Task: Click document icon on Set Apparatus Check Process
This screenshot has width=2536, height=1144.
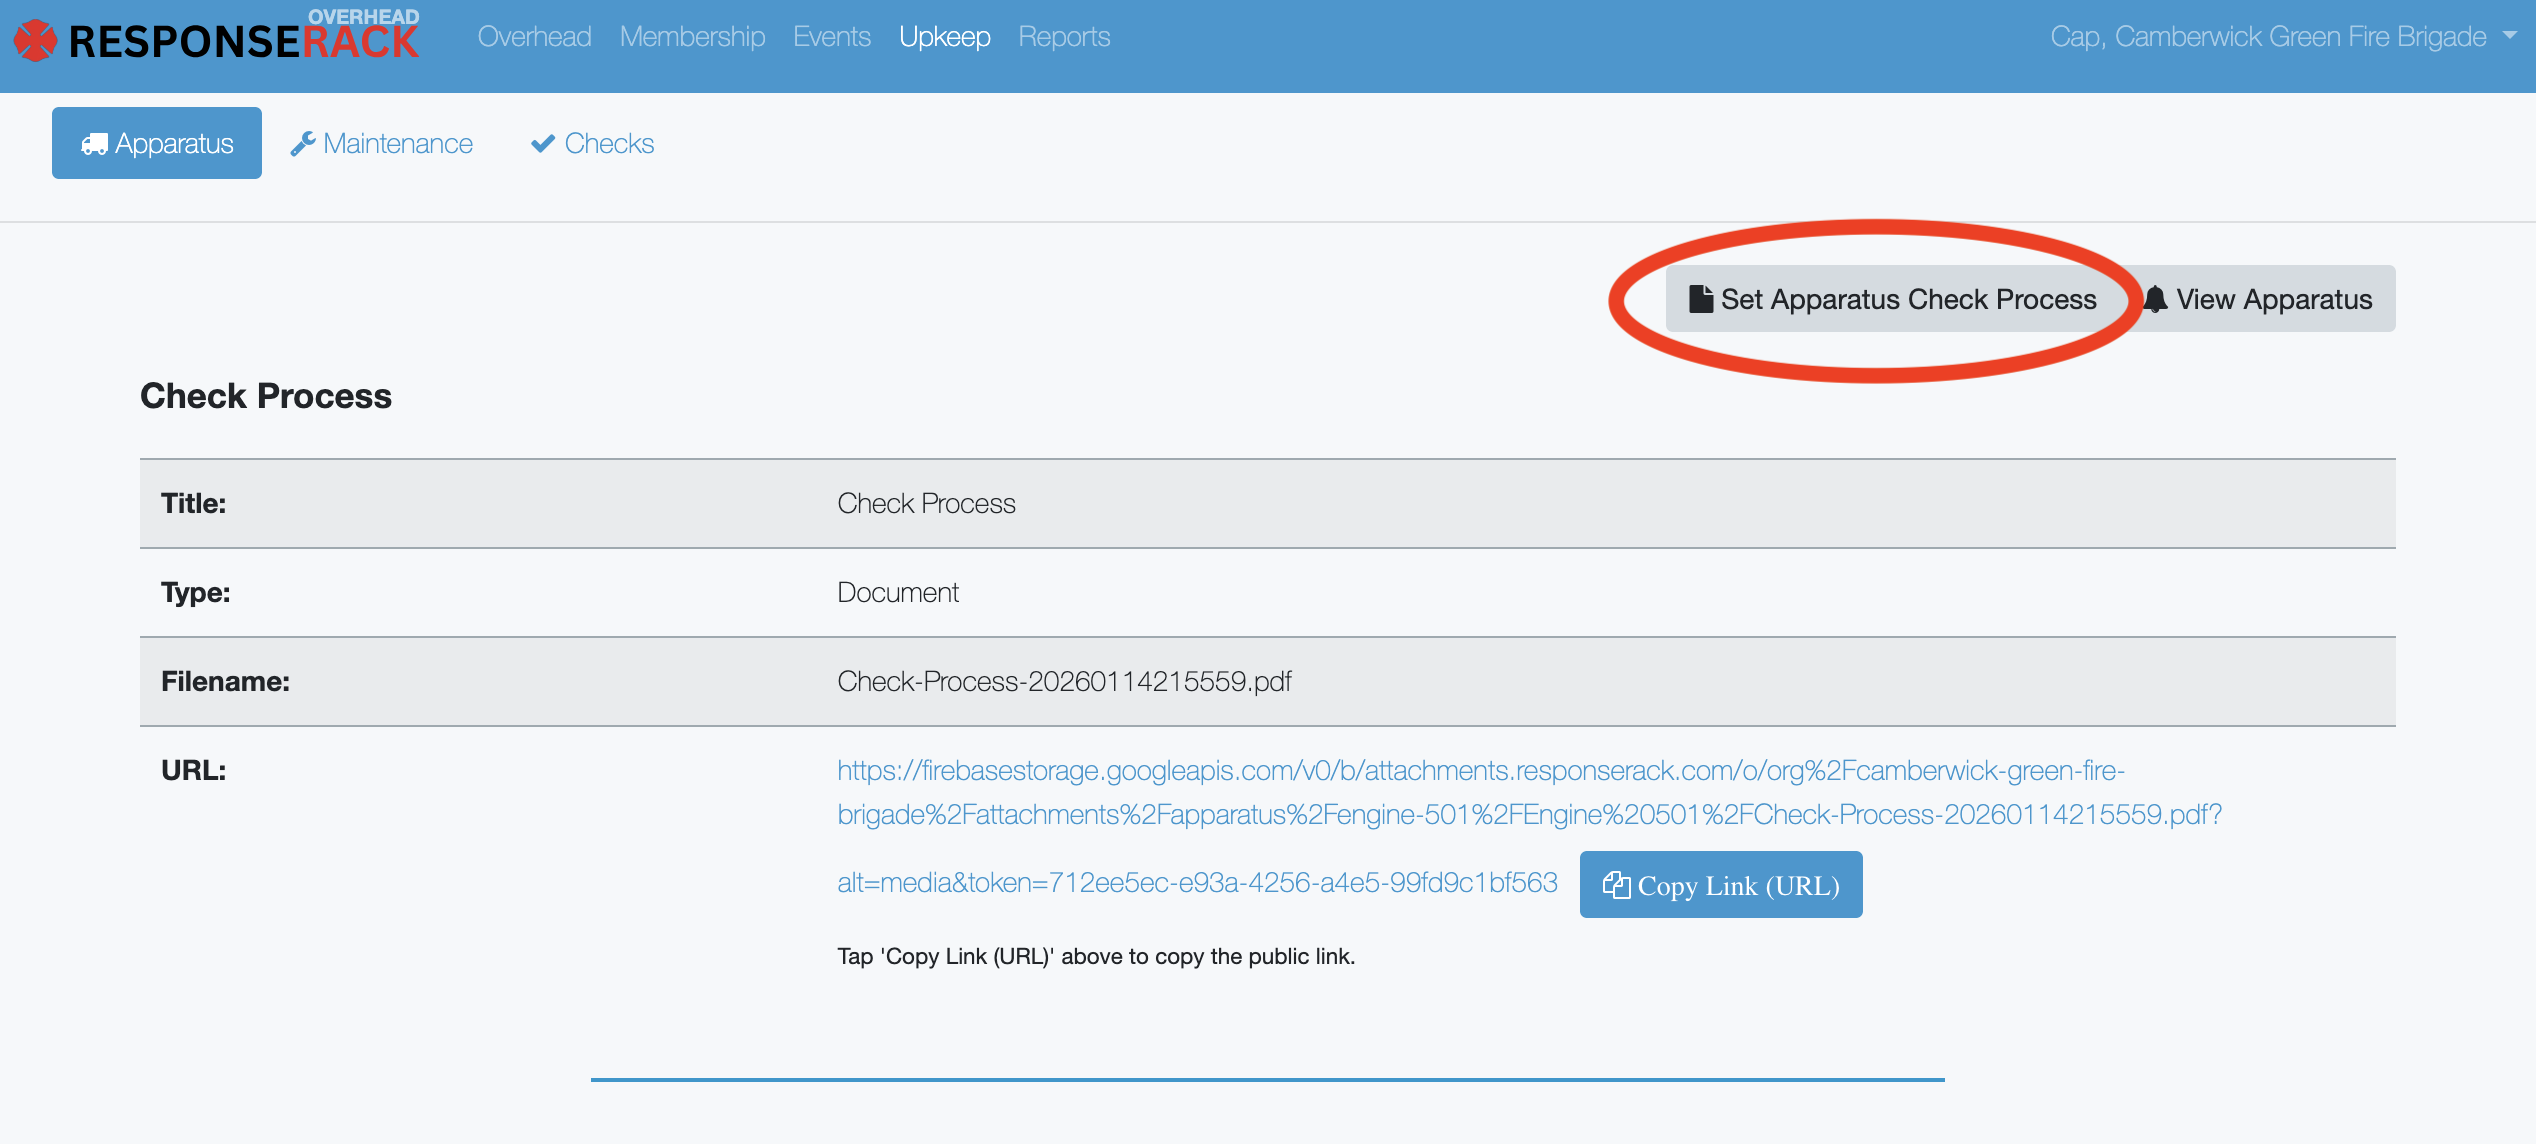Action: pyautogui.click(x=1700, y=299)
